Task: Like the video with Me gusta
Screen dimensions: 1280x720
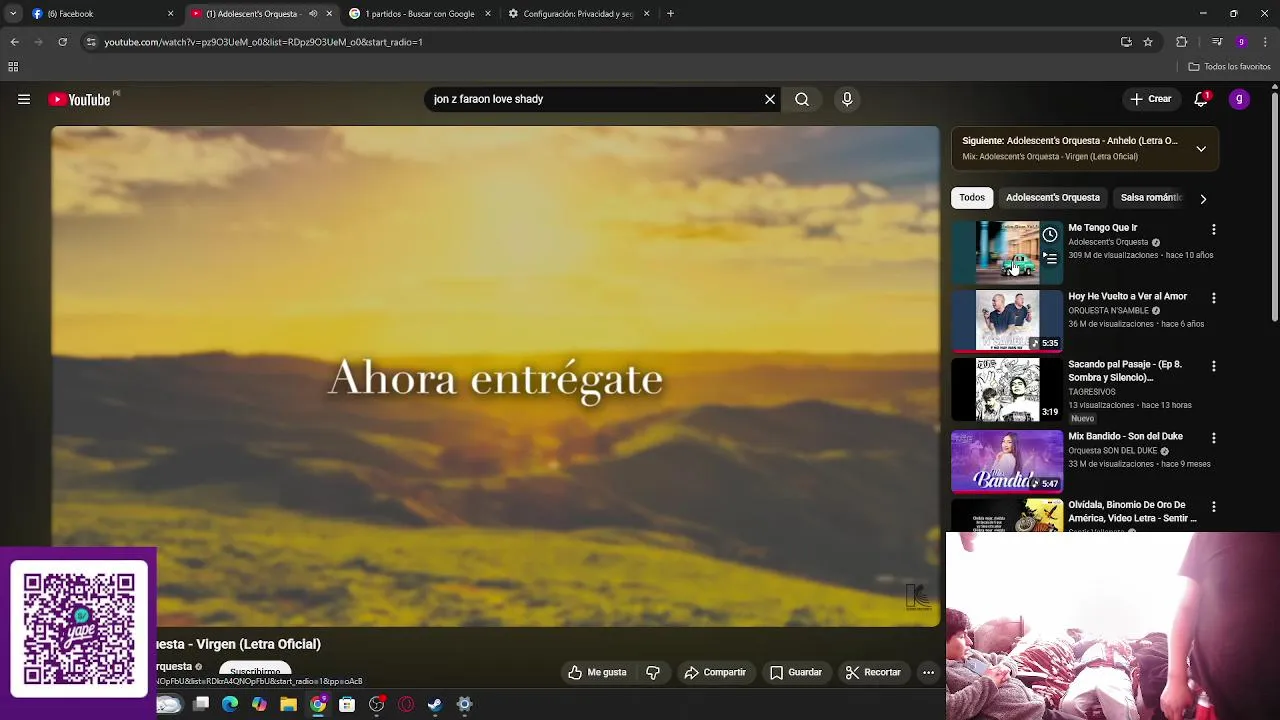Action: (x=597, y=673)
